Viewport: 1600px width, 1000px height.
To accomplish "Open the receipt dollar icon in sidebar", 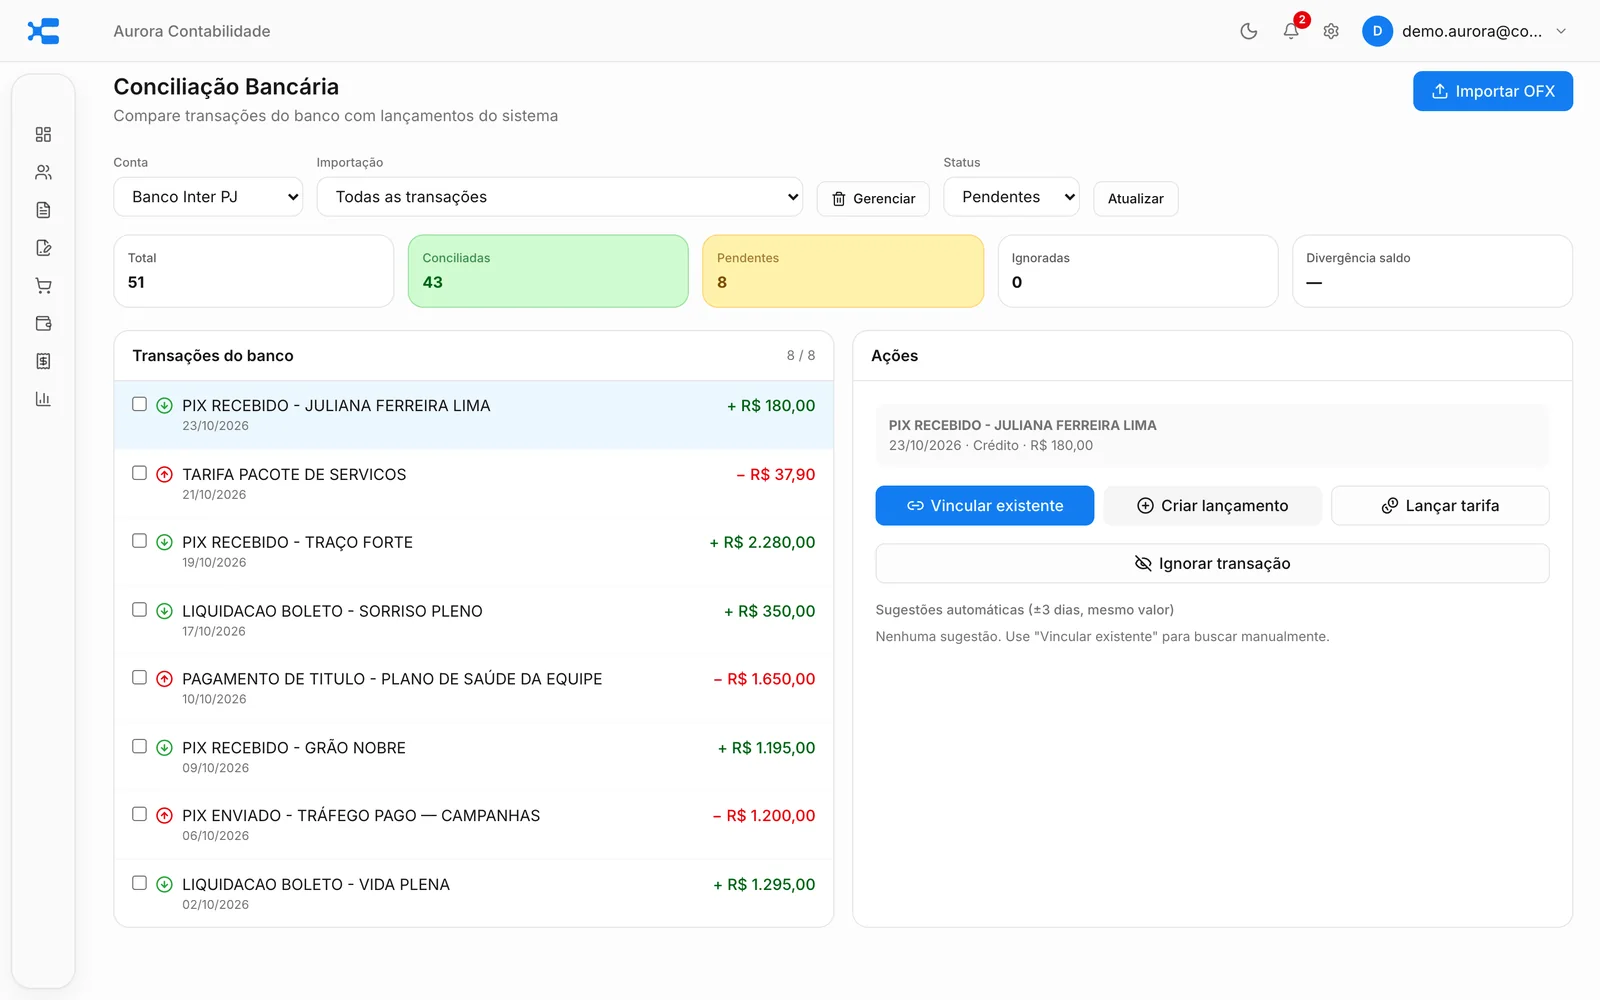I will pos(43,361).
